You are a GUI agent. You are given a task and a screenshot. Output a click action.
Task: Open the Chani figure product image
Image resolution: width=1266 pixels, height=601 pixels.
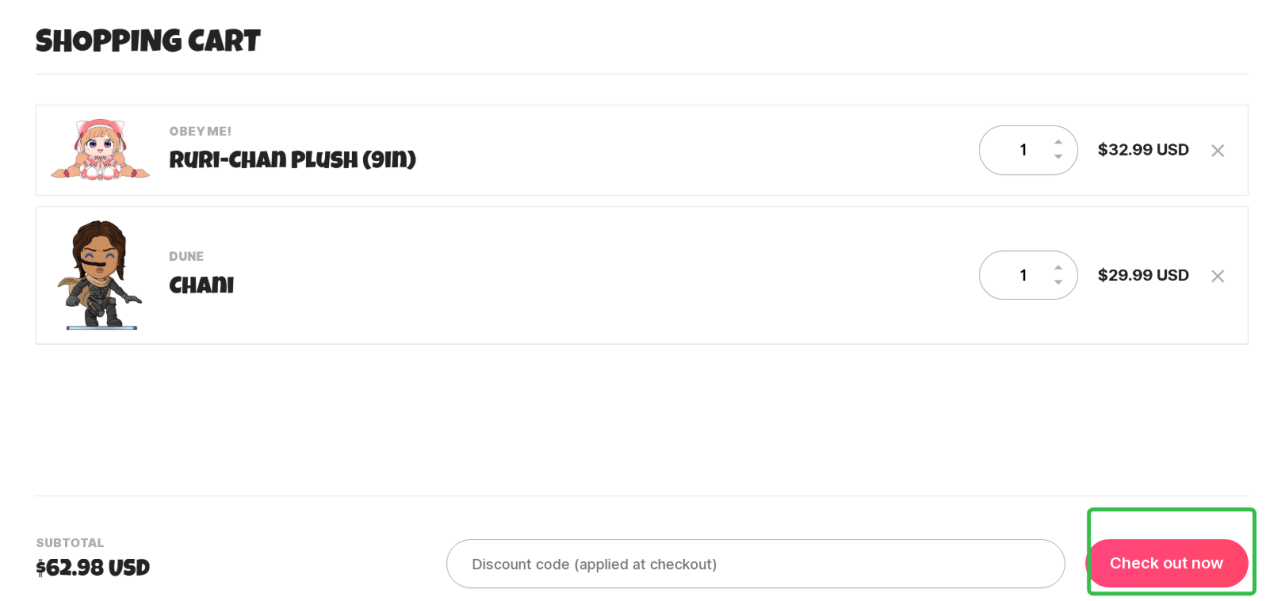100,275
